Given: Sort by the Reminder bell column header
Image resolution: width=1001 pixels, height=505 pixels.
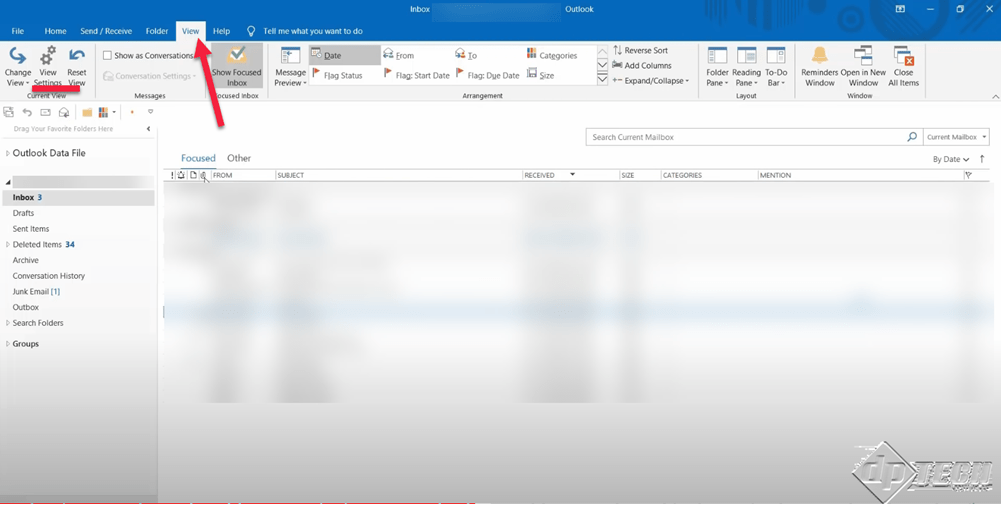Looking at the screenshot, I should coord(181,175).
